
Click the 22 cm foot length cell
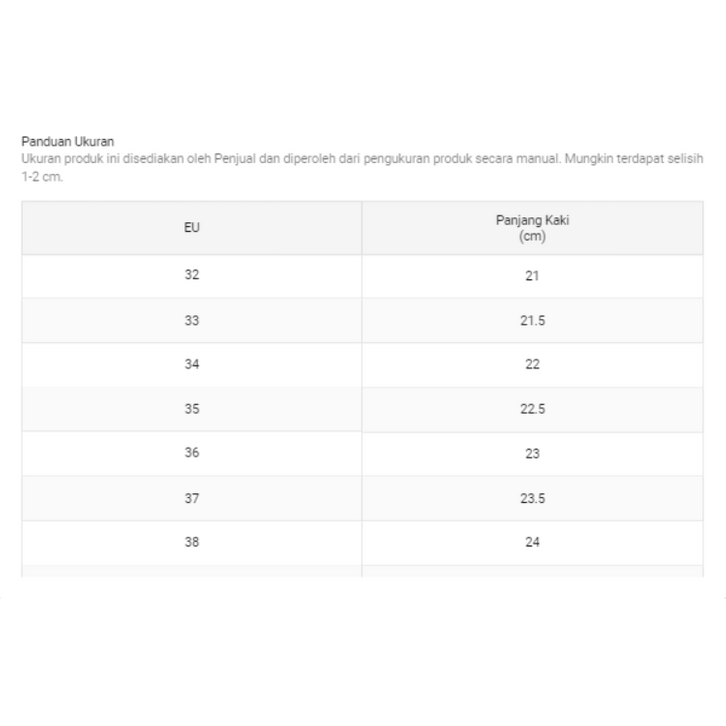pyautogui.click(x=532, y=364)
